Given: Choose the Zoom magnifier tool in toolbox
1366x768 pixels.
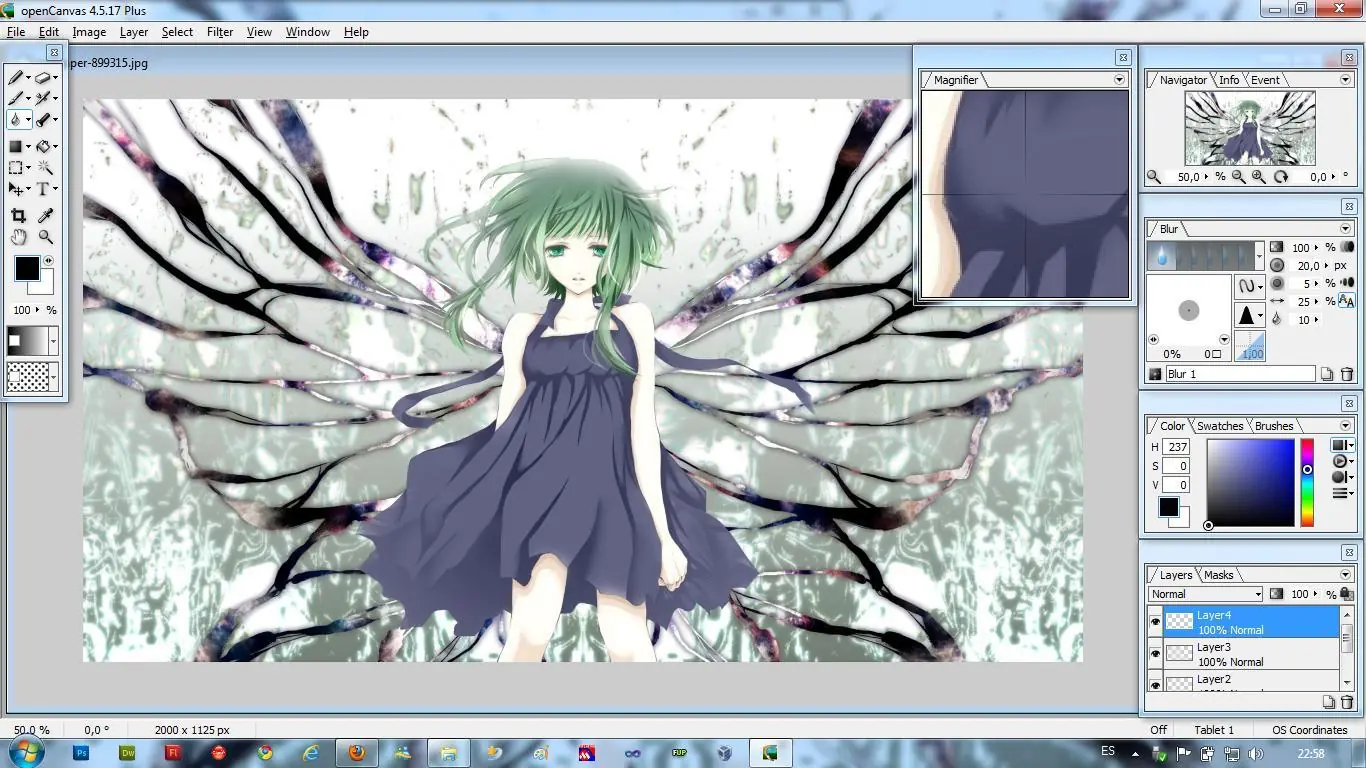Looking at the screenshot, I should coord(45,237).
